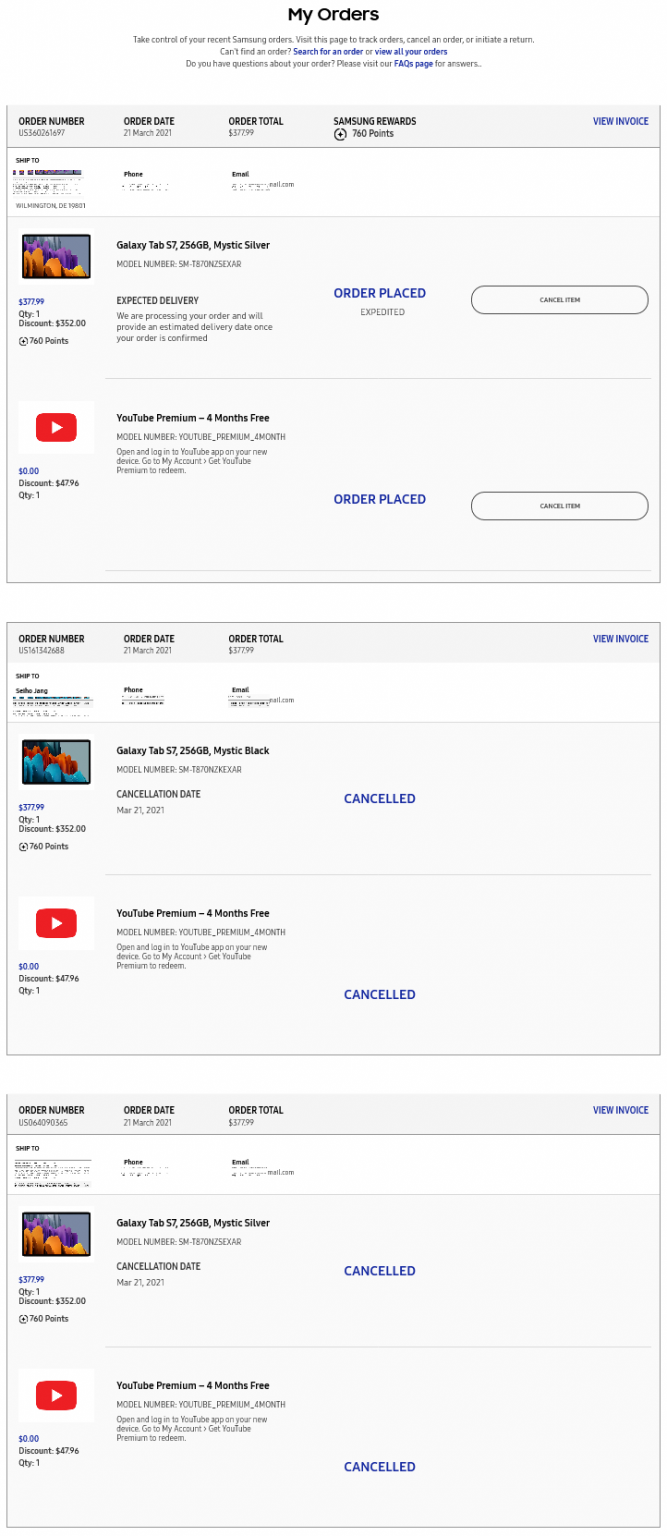Click the YouTube logo in order US064090365
This screenshot has height=1536, width=667.
[56, 1395]
